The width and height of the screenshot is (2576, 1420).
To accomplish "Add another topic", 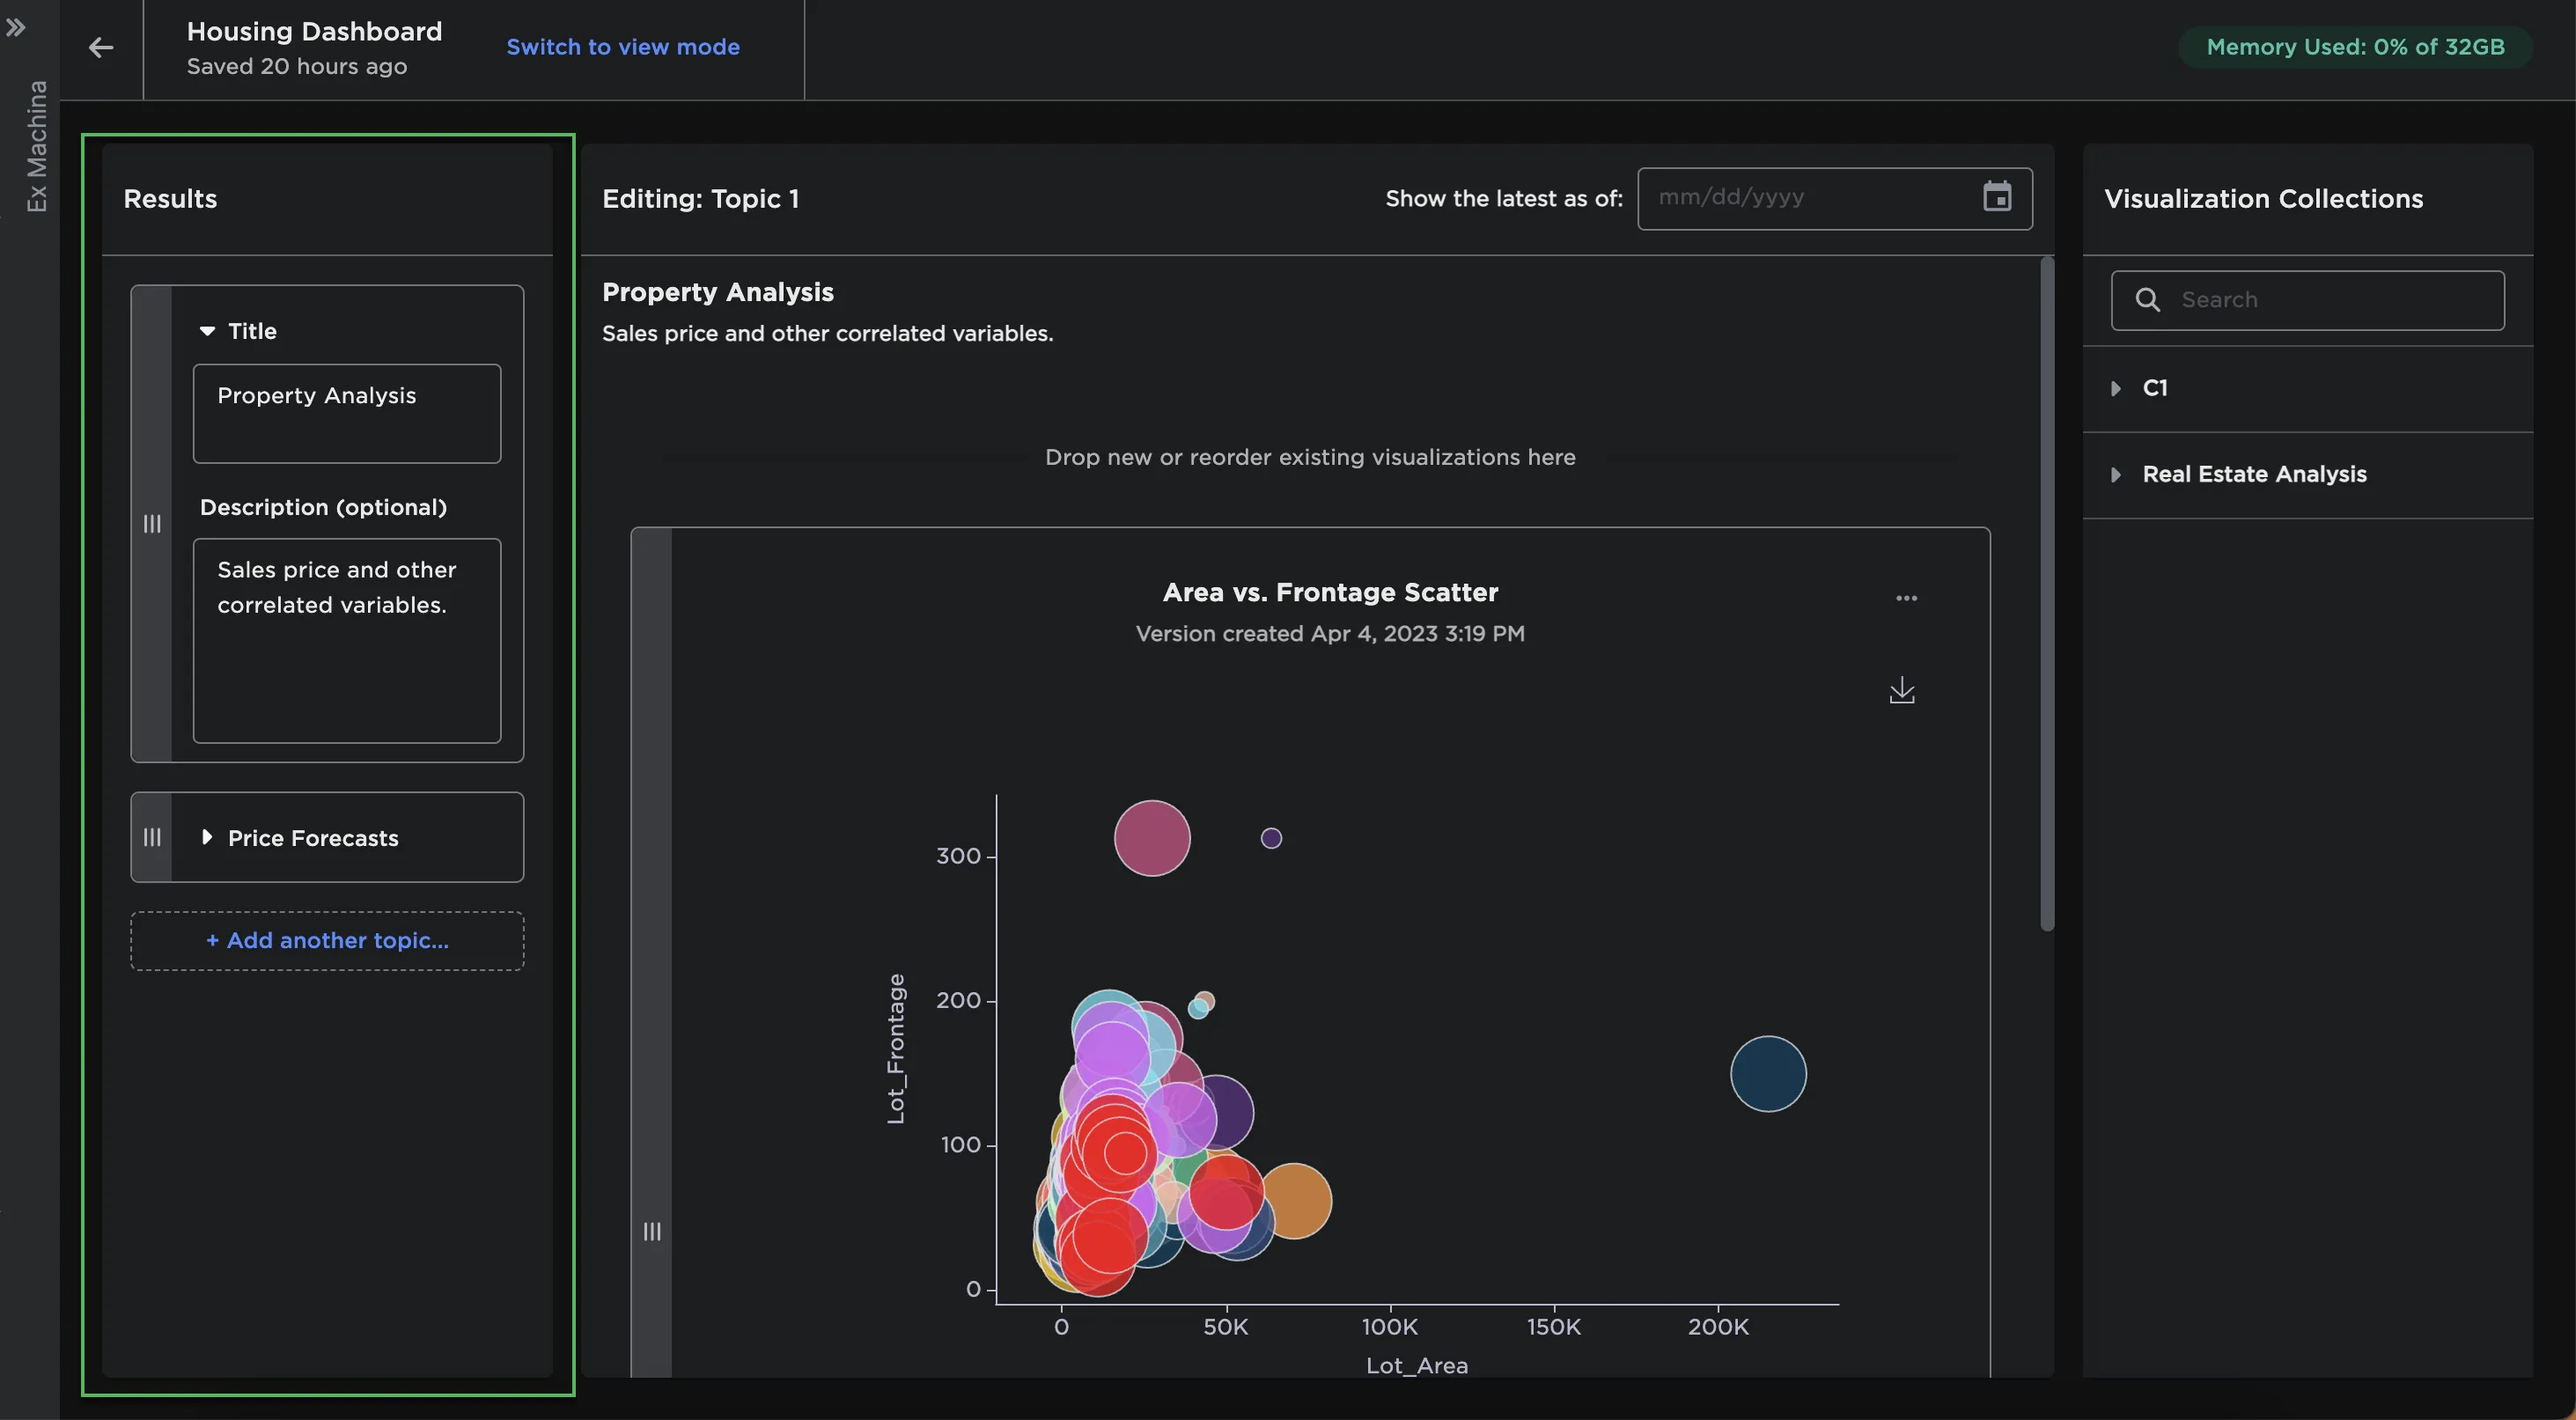I will (x=327, y=940).
